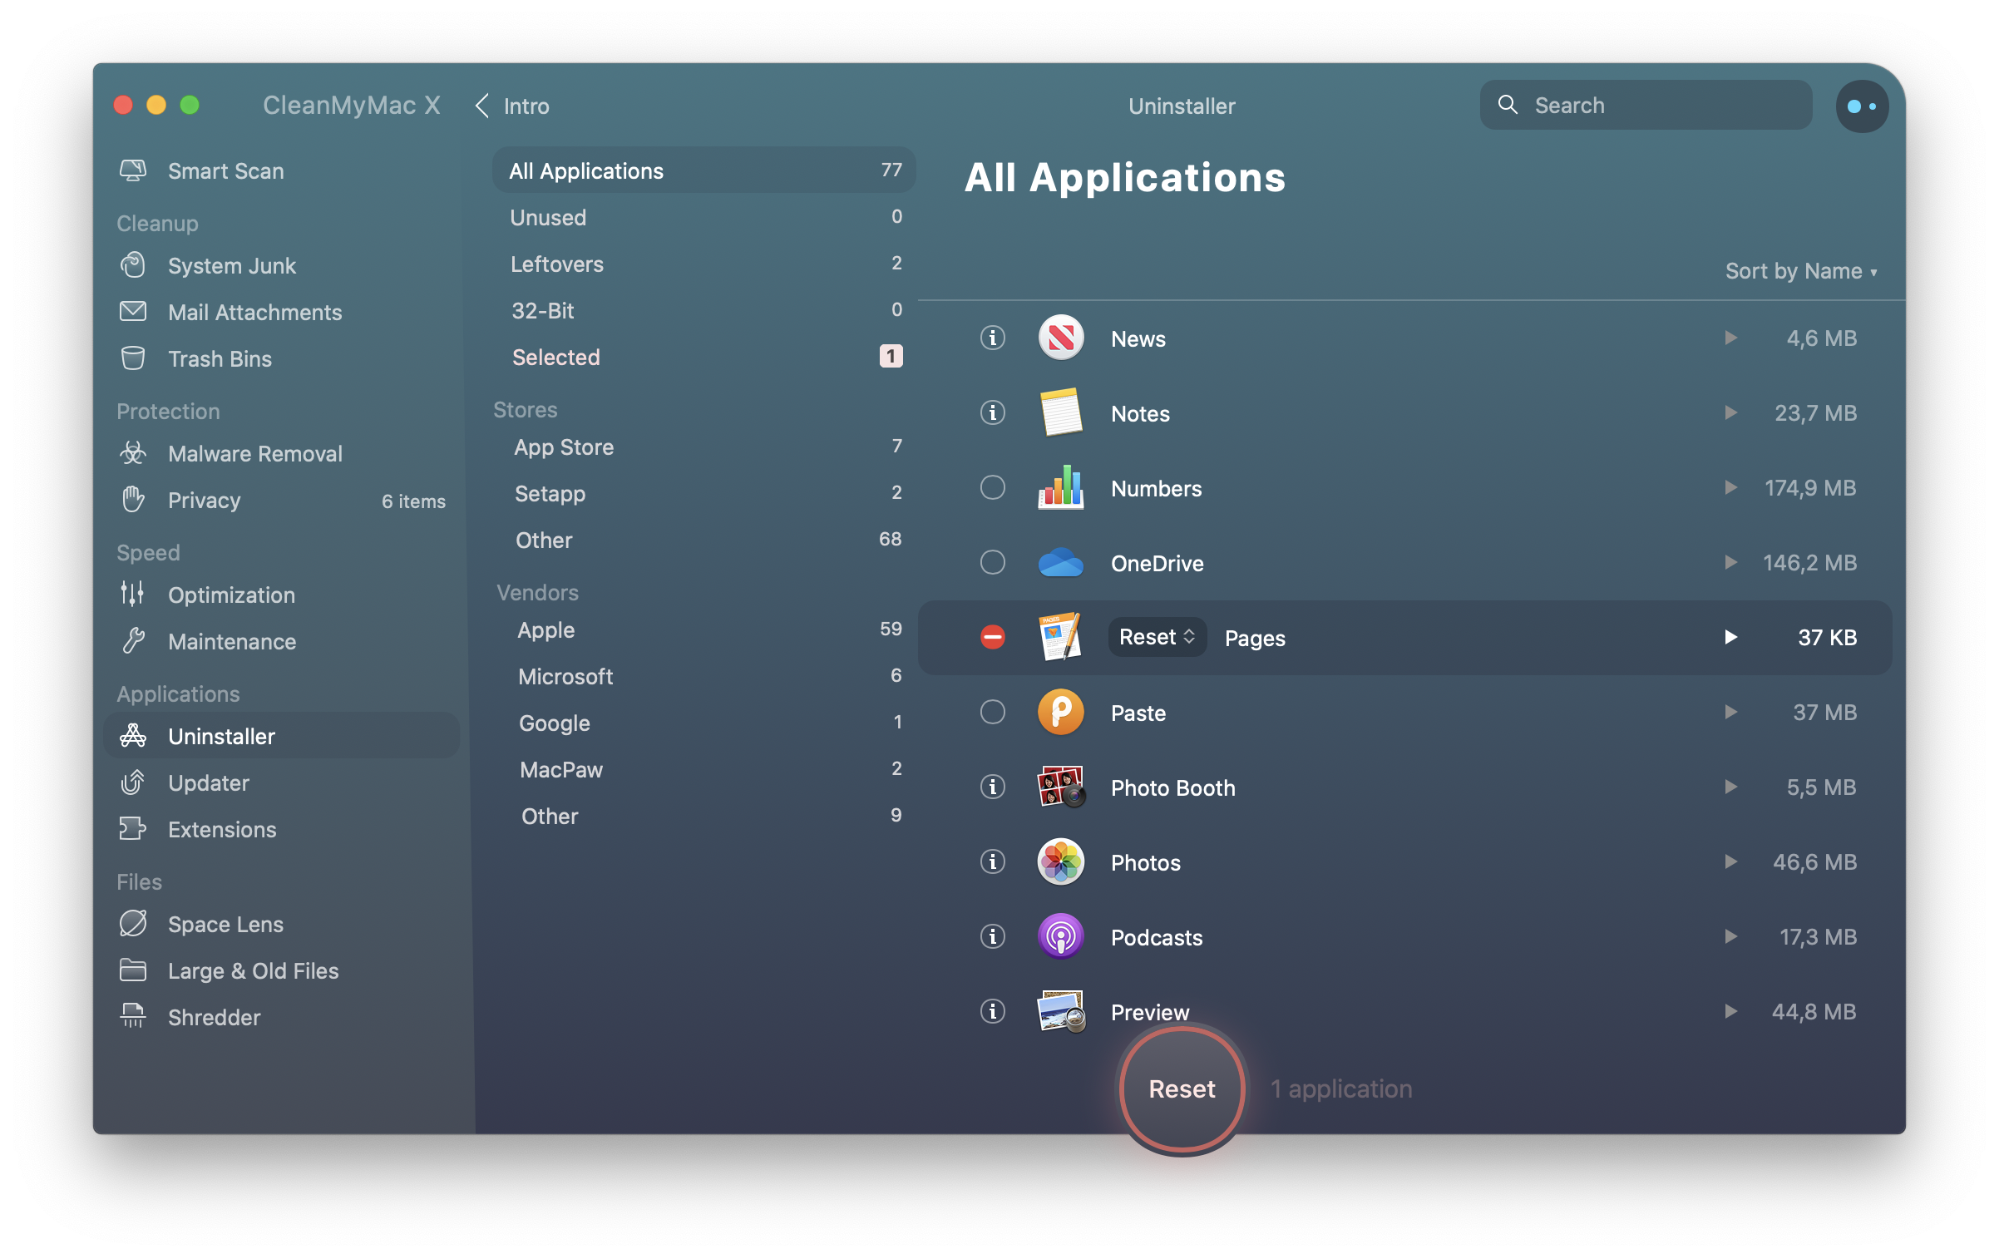
Task: Expand the Notes row disclosure arrow
Action: coord(1730,413)
